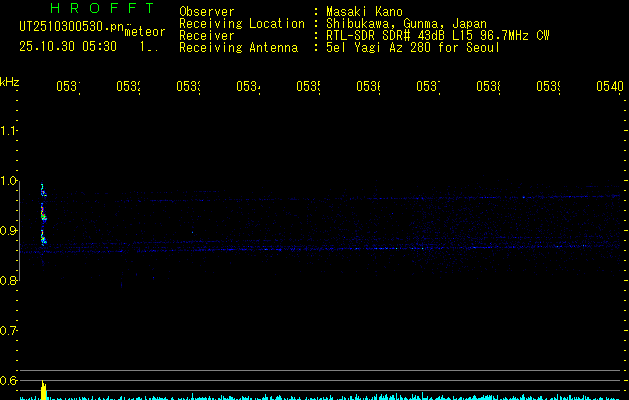Click the RTL-SDR receiver settings text

437,35
